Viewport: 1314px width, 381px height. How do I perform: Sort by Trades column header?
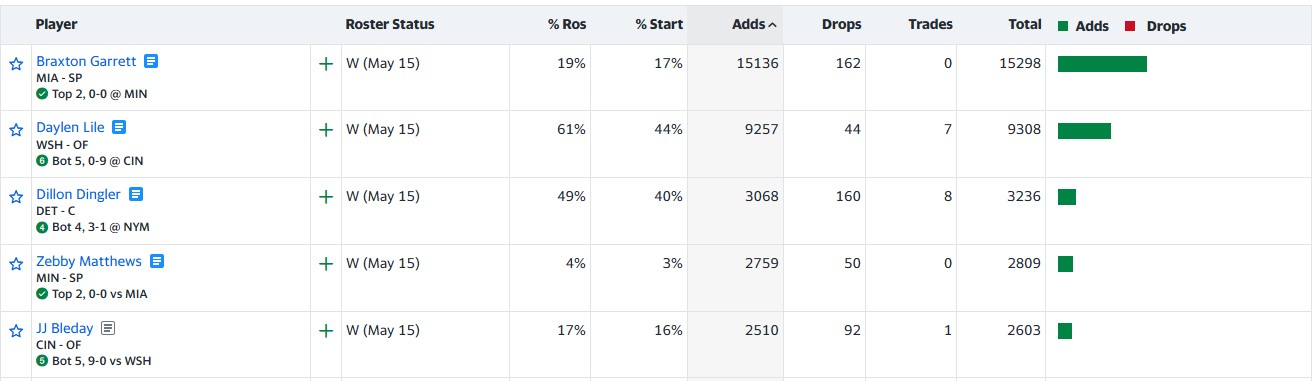(930, 25)
